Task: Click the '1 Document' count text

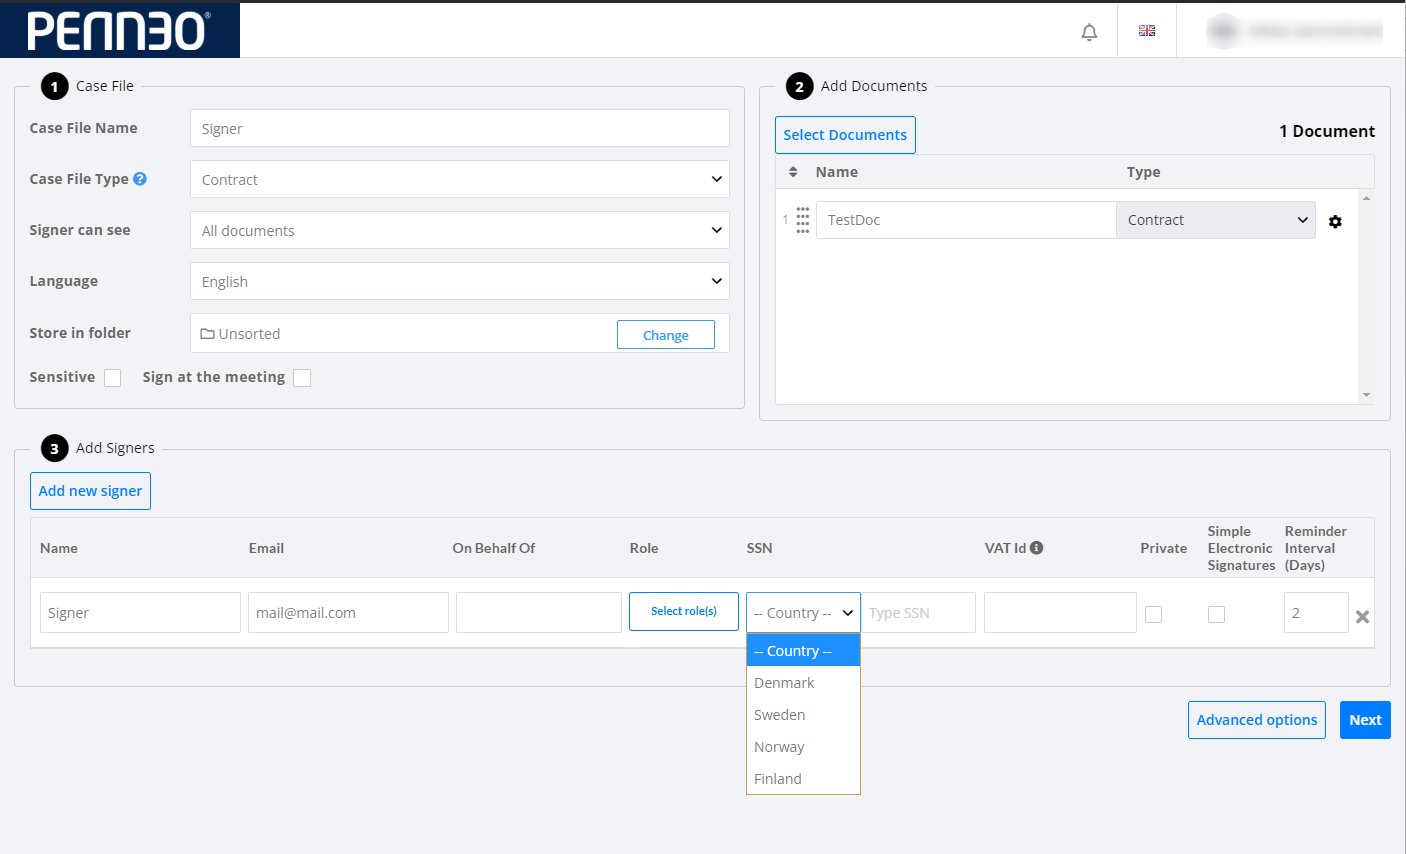Action: (1327, 131)
